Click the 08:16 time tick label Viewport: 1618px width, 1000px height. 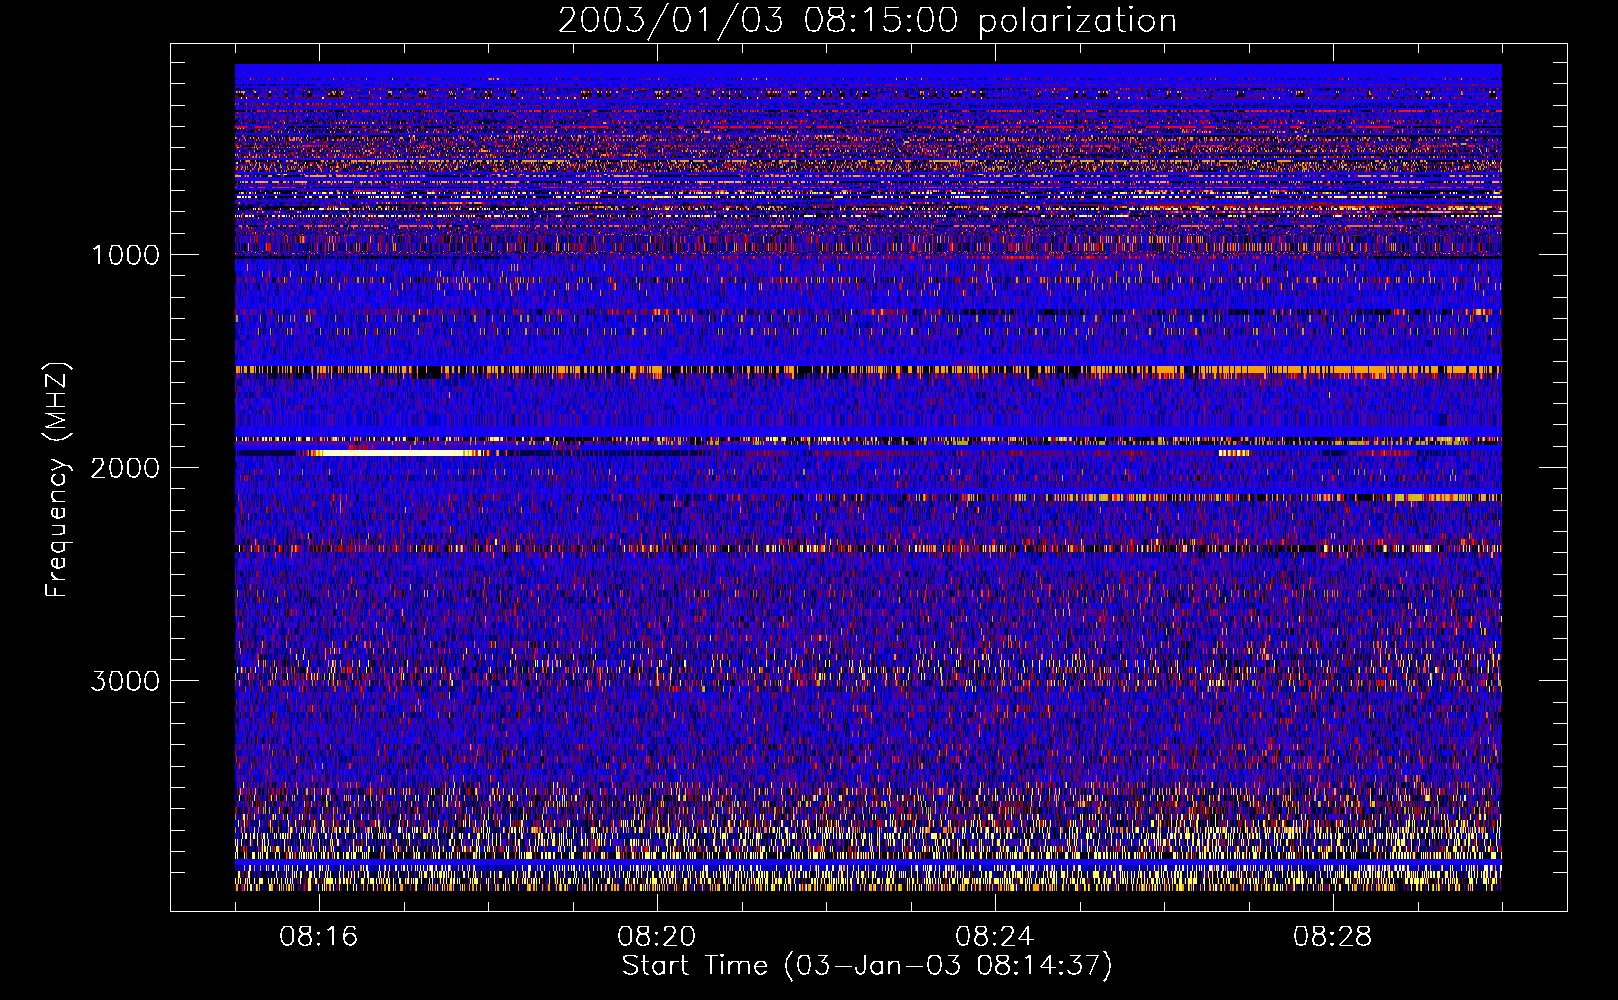click(319, 937)
